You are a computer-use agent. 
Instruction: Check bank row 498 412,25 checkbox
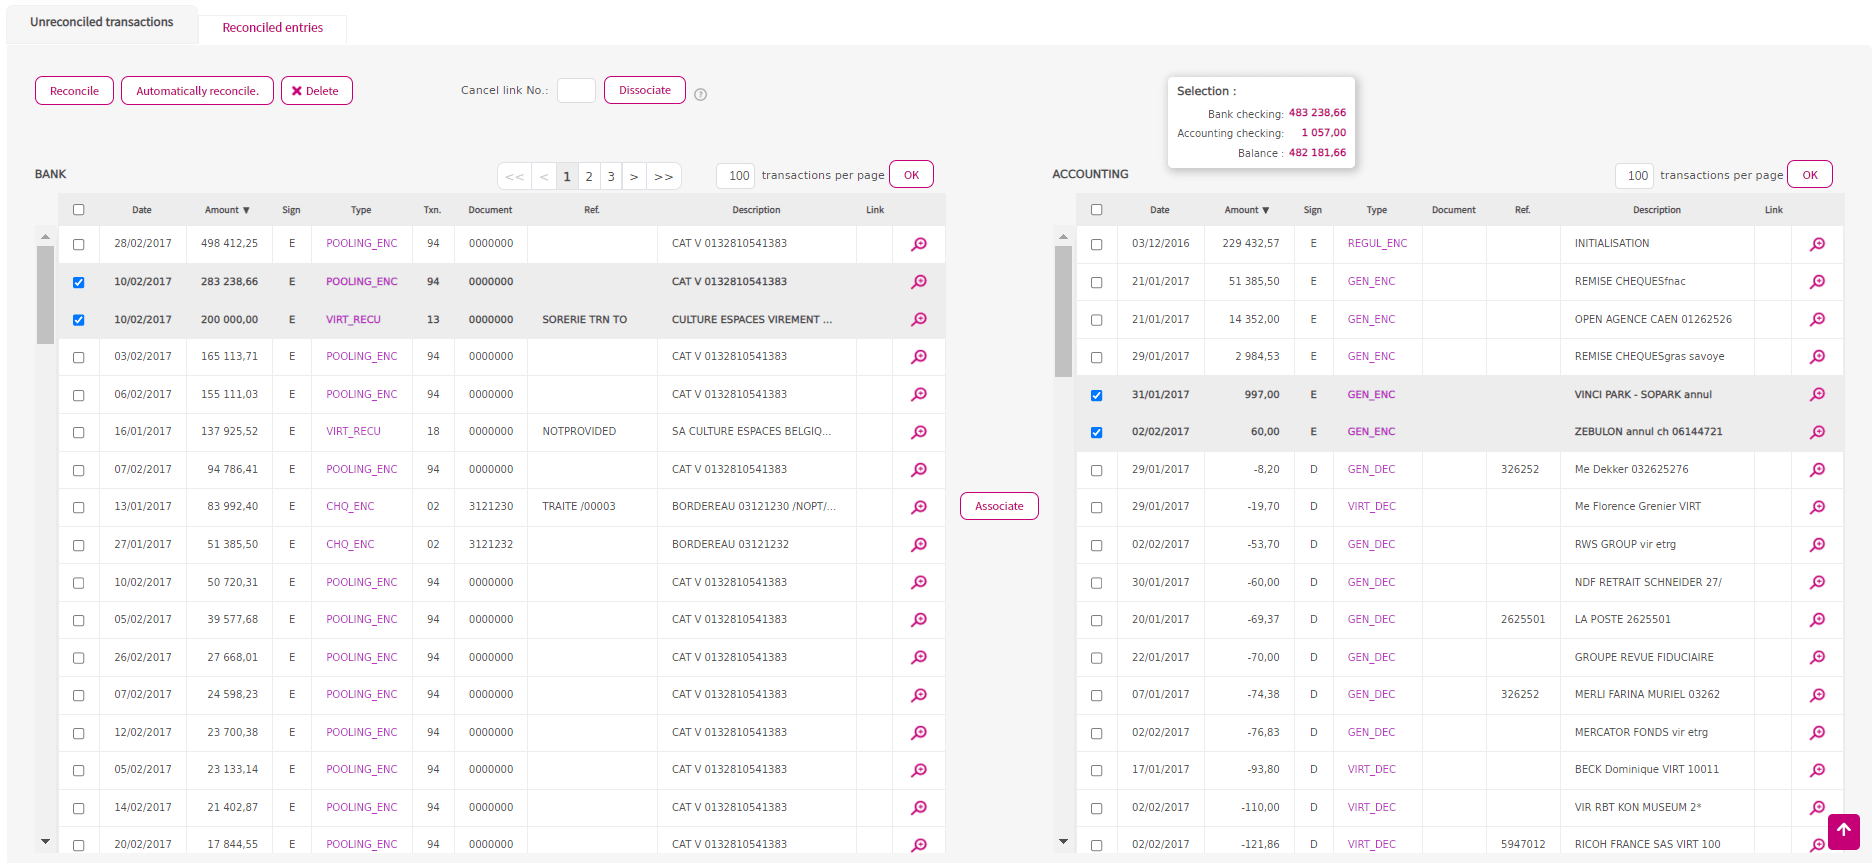pos(78,245)
